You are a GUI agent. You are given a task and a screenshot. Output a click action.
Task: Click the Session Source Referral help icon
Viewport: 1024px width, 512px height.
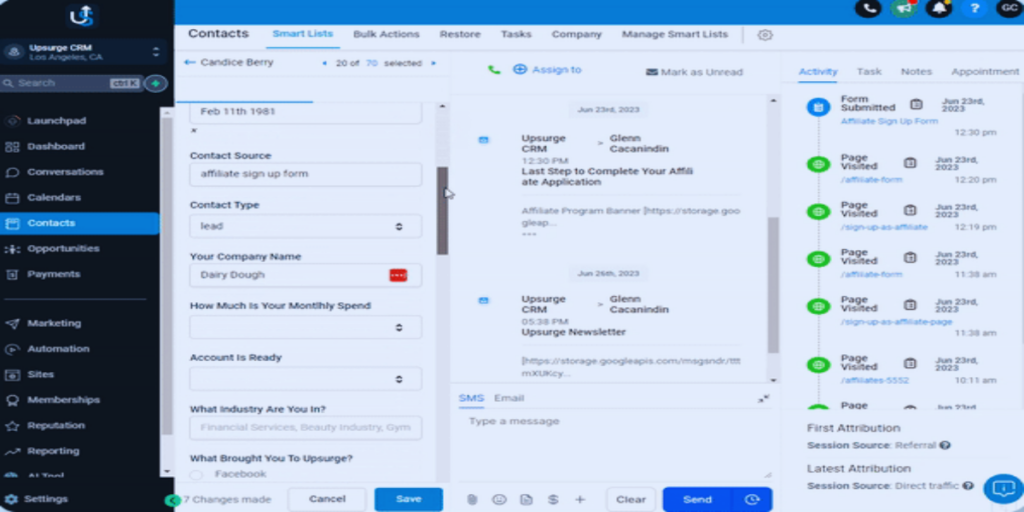tap(944, 445)
